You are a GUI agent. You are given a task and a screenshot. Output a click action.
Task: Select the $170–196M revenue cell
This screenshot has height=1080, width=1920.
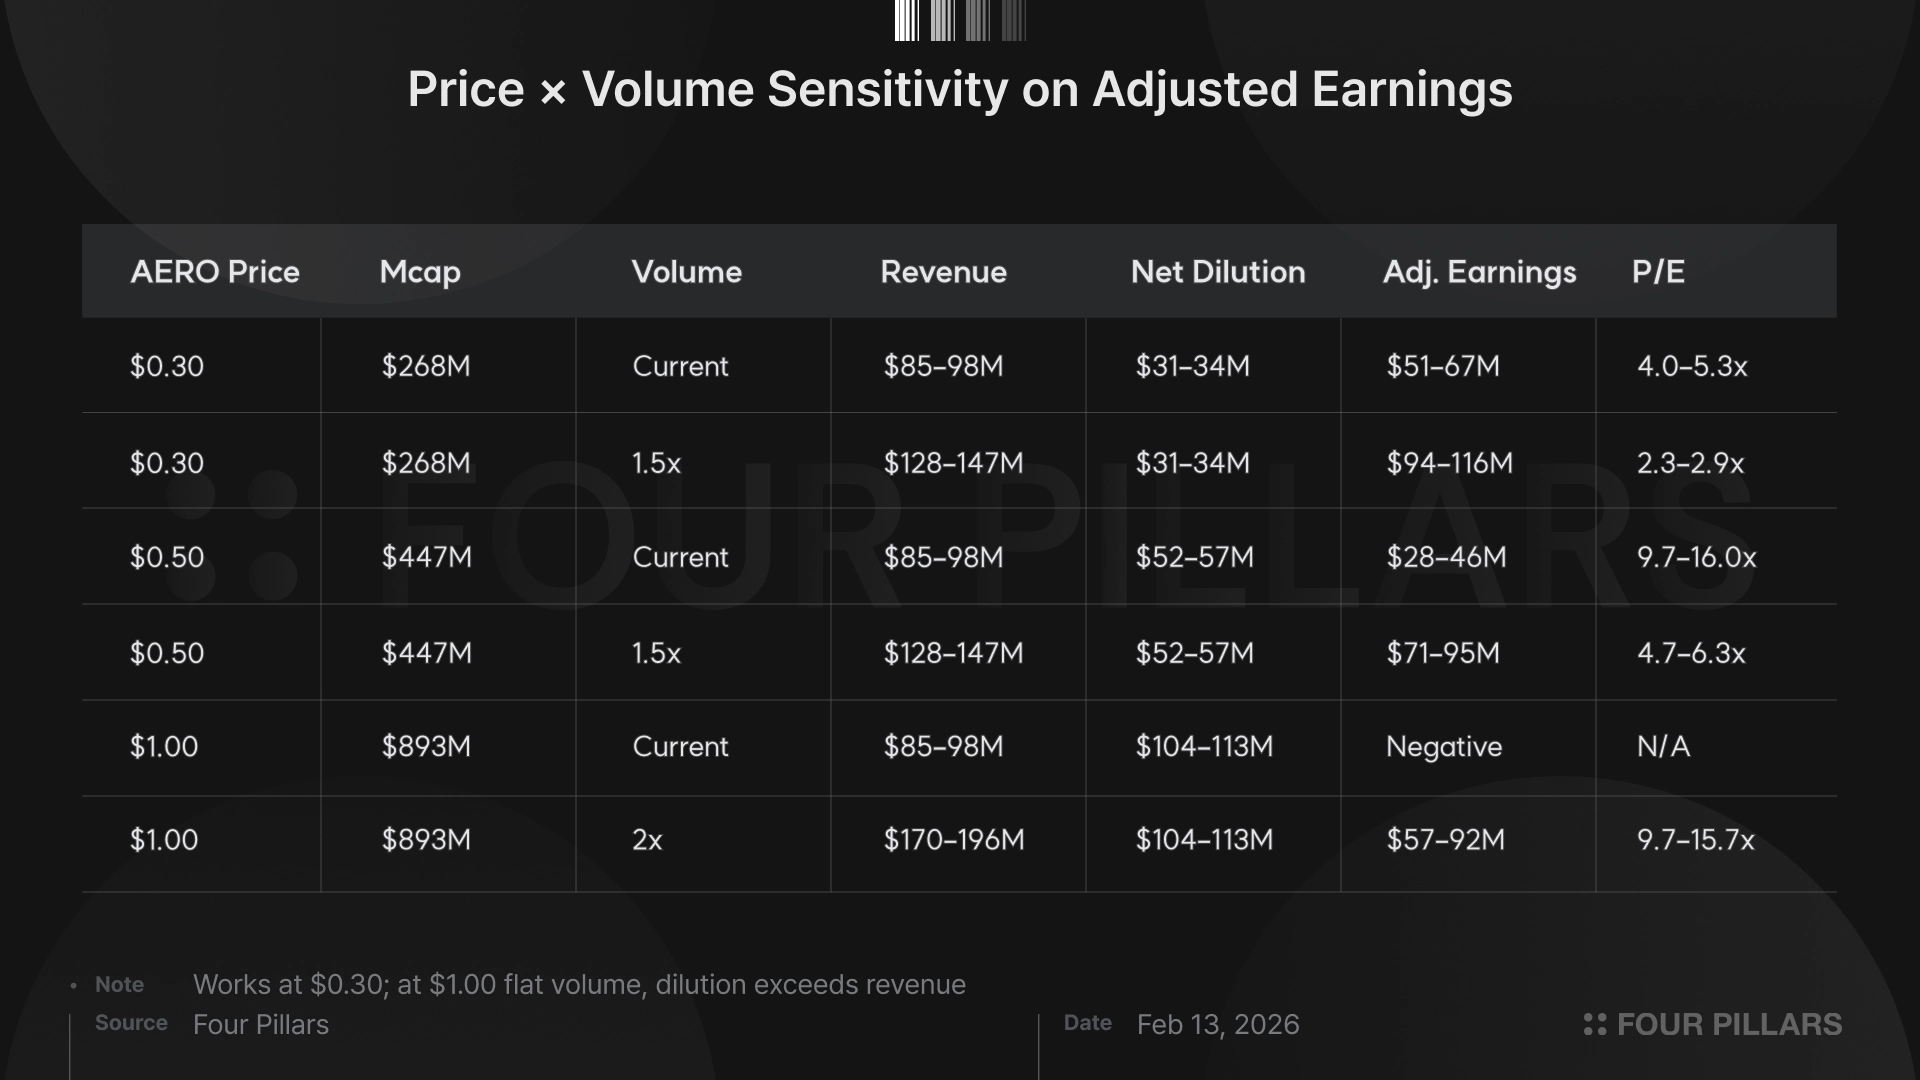click(x=954, y=840)
